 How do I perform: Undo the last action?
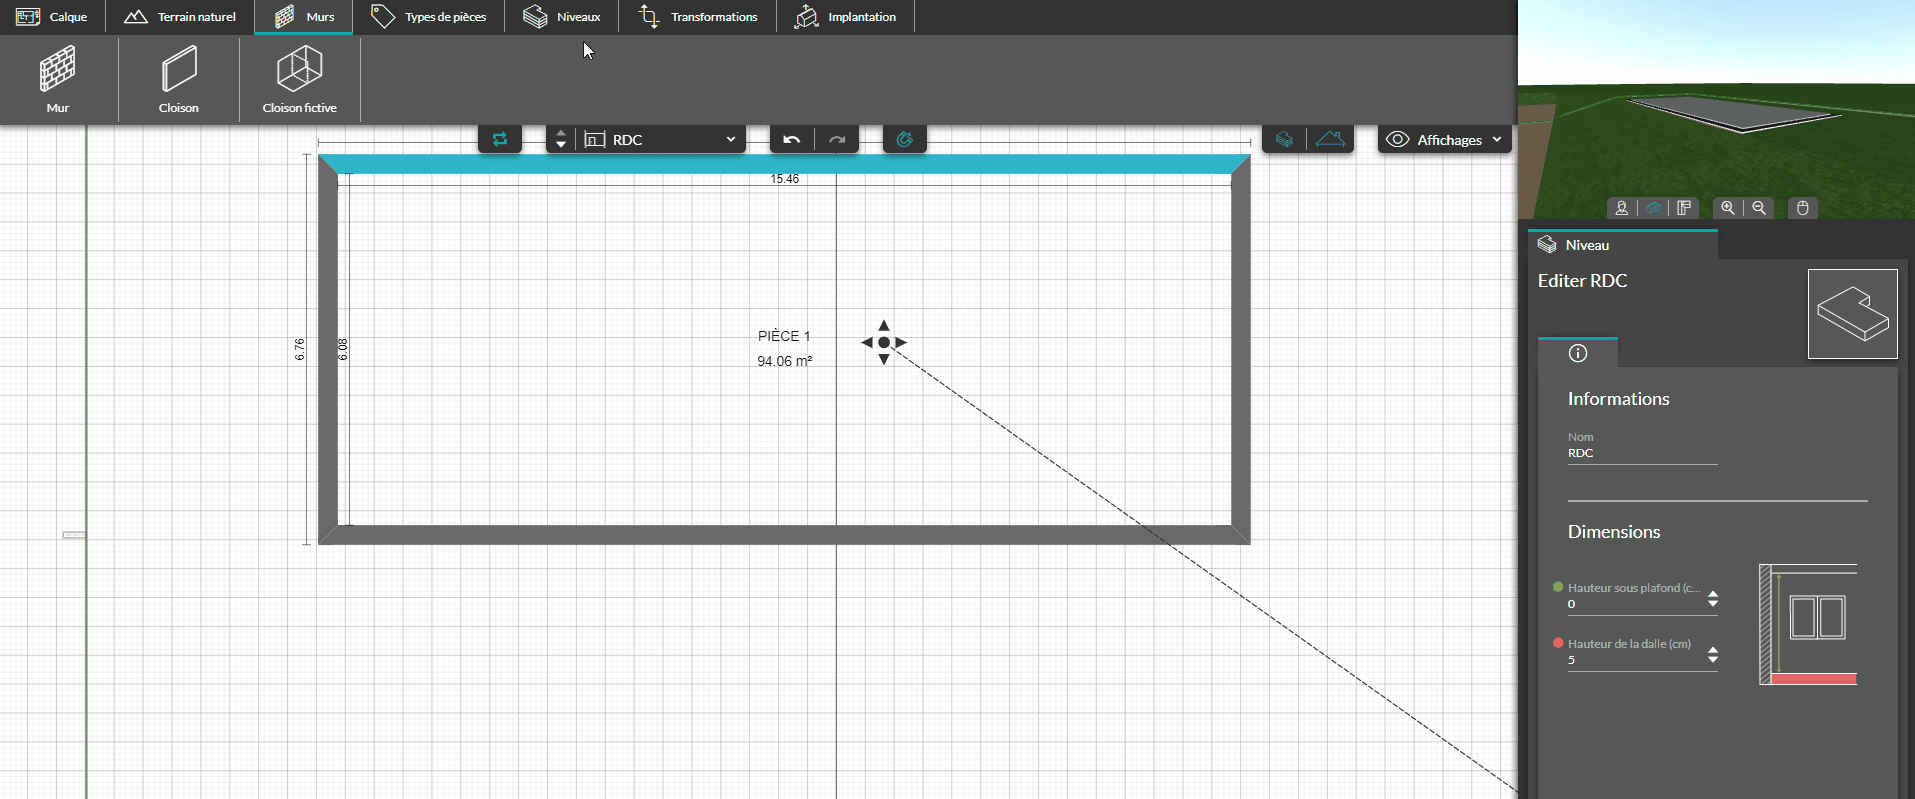[792, 139]
